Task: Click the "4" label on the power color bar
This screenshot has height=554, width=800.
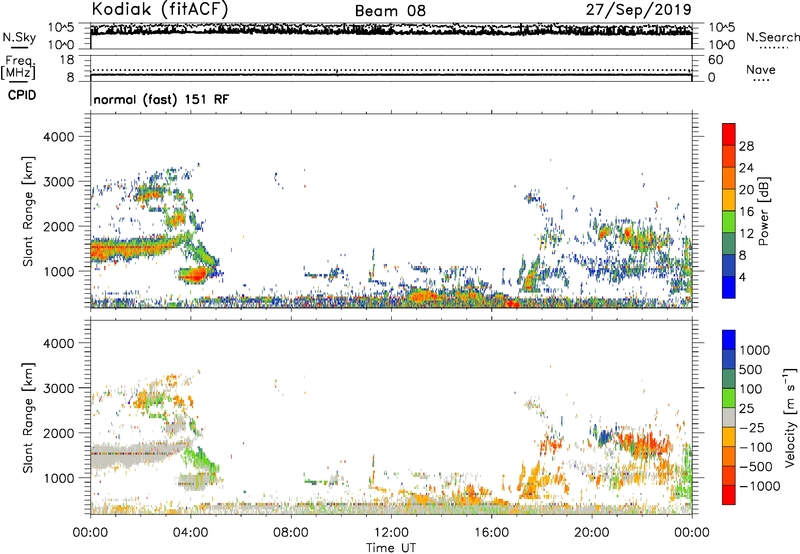Action: (742, 277)
